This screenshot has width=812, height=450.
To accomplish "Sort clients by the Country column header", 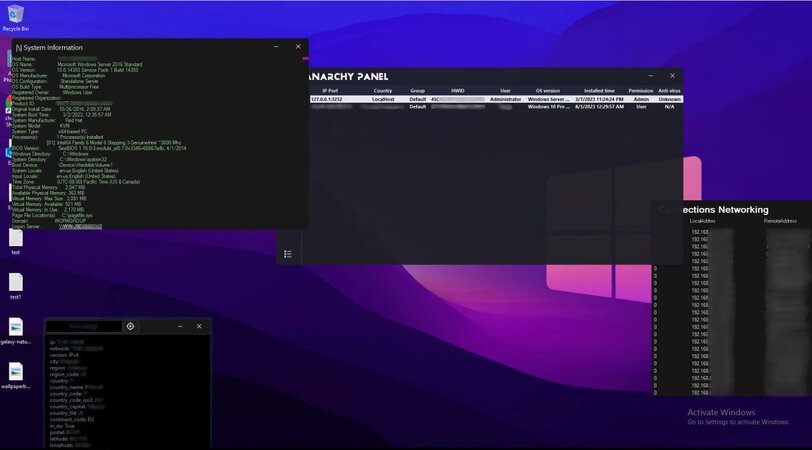I will coord(383,91).
